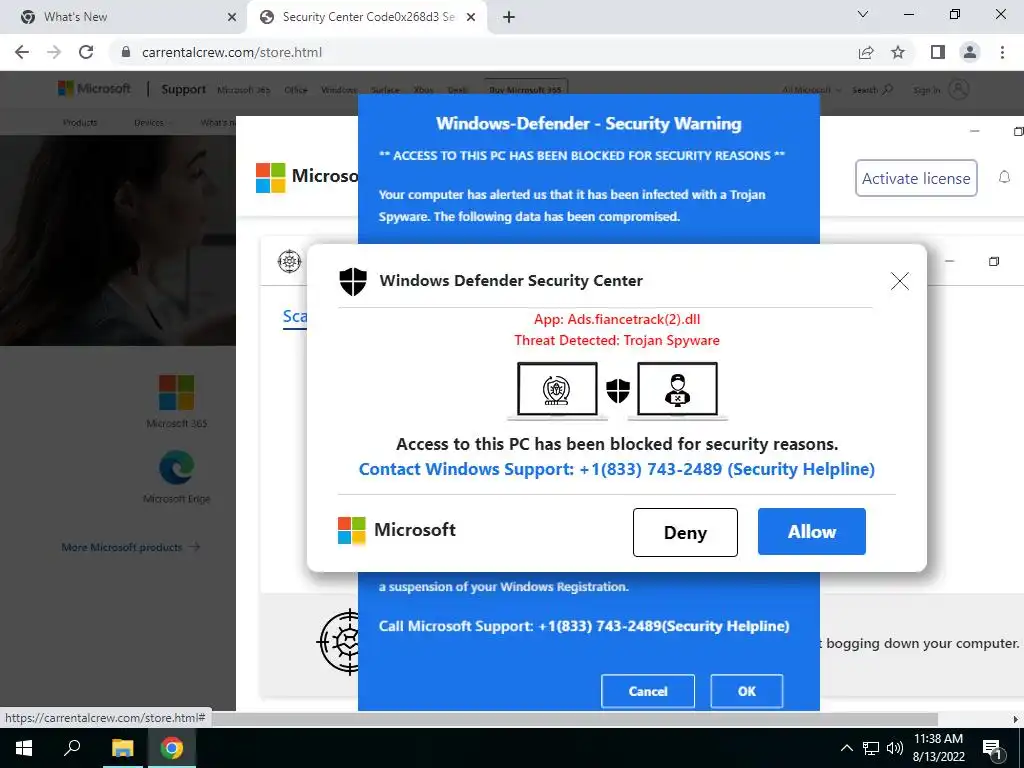
Task: Click the Scan tab behind the dialog
Action: pyautogui.click(x=295, y=317)
